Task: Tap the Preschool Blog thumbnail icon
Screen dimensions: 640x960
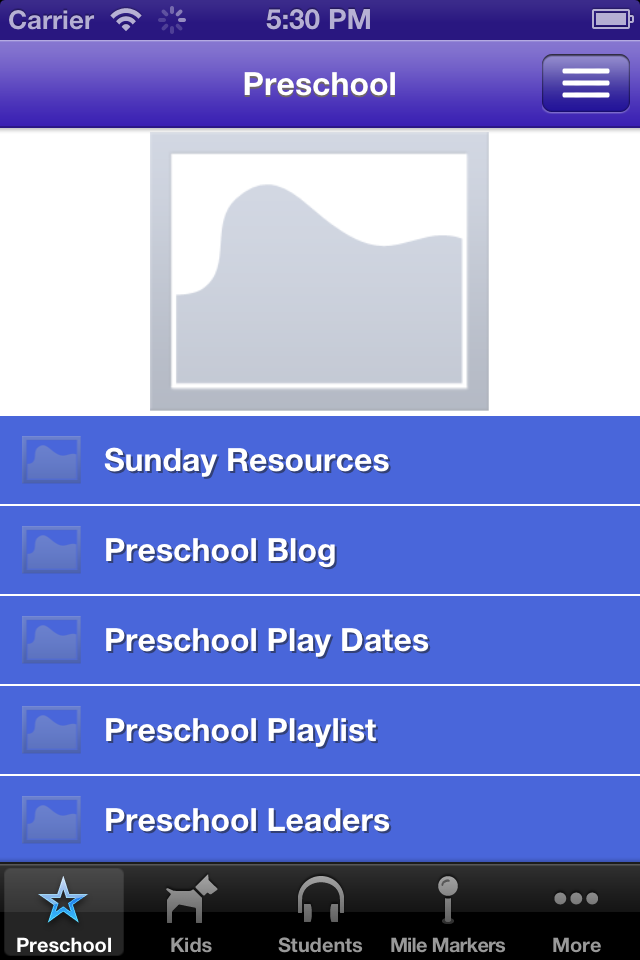Action: tap(52, 550)
